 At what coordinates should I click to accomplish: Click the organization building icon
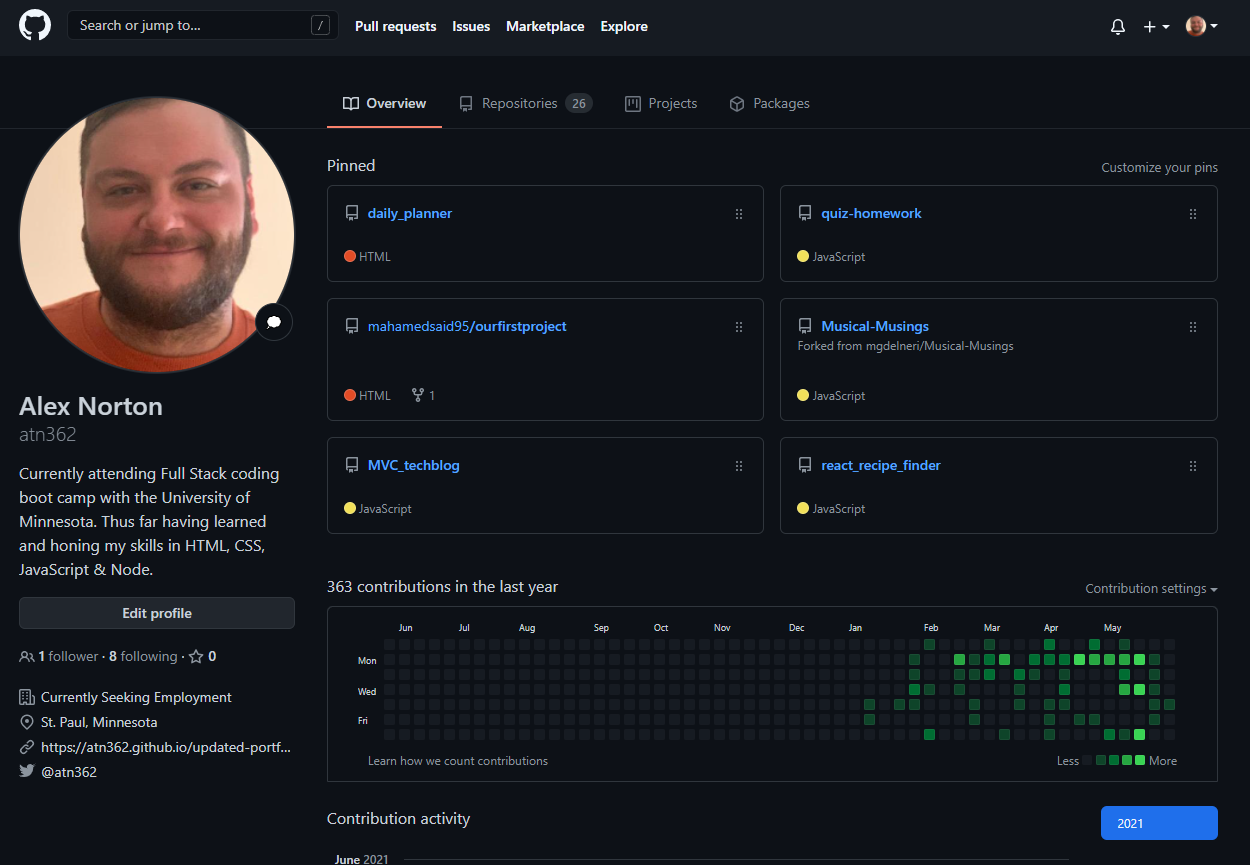(x=27, y=697)
